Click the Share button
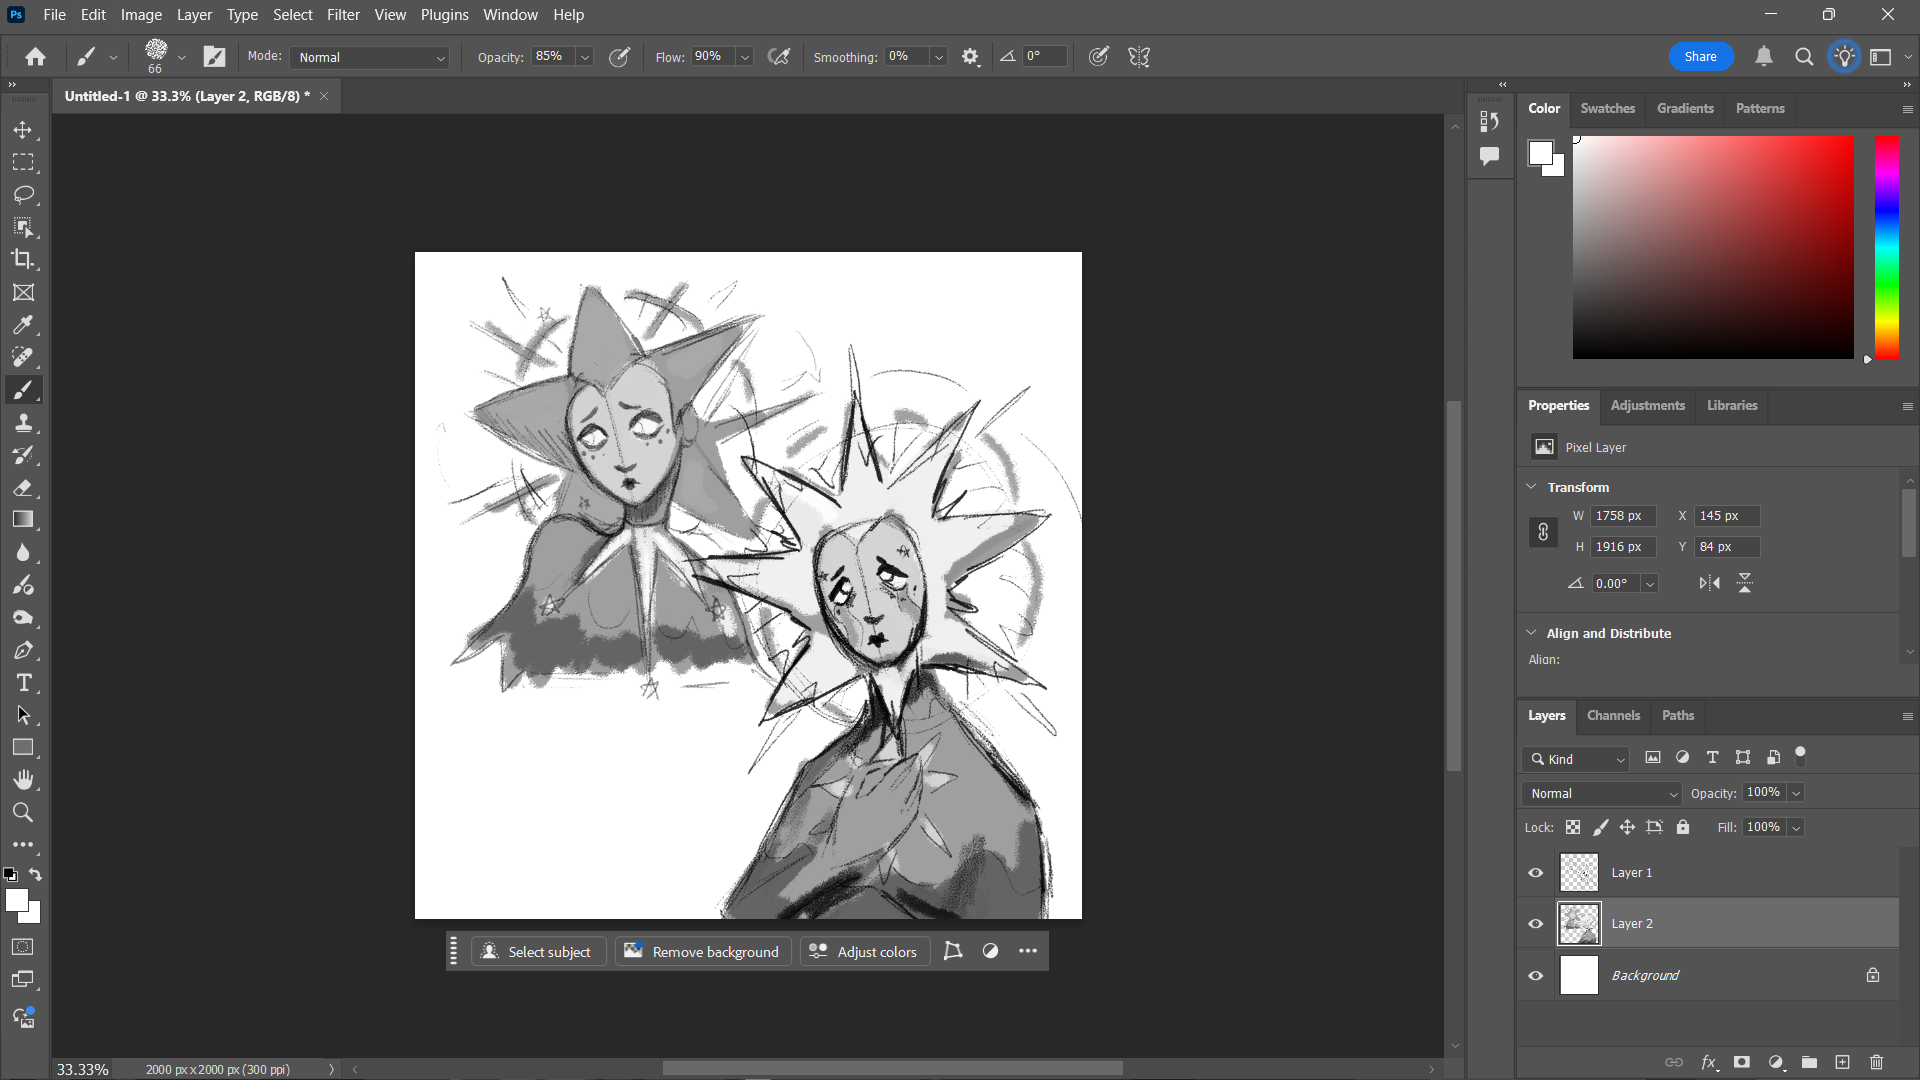 (1700, 57)
